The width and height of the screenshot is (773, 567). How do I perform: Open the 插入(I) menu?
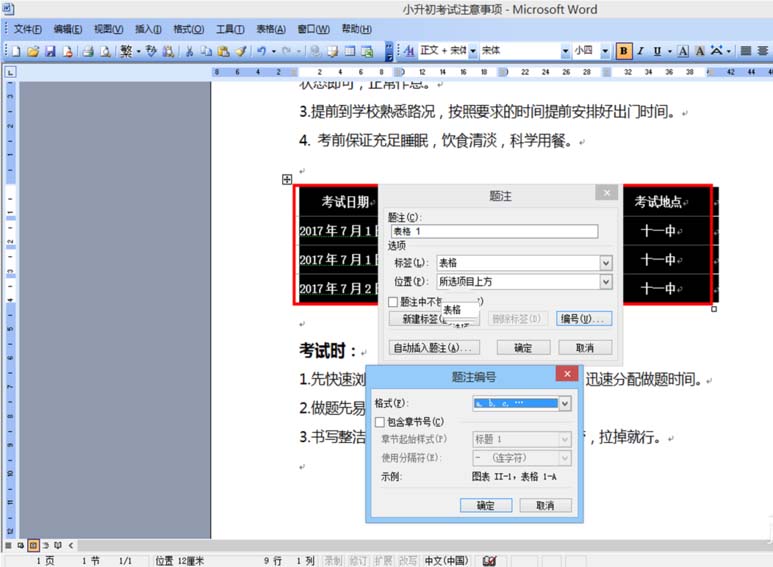click(148, 29)
